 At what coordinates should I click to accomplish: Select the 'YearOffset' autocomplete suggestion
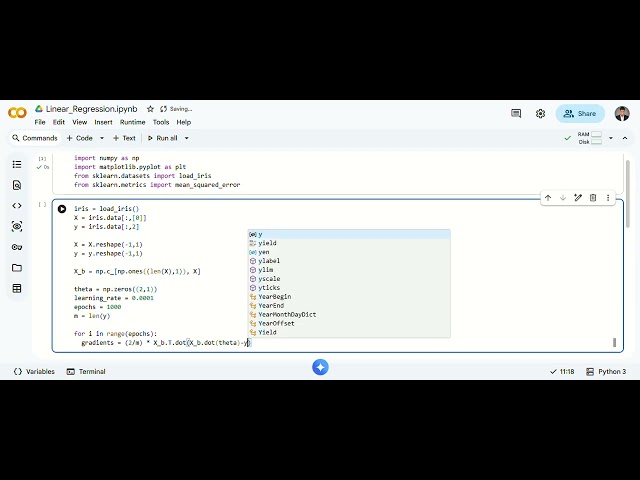(x=349, y=324)
